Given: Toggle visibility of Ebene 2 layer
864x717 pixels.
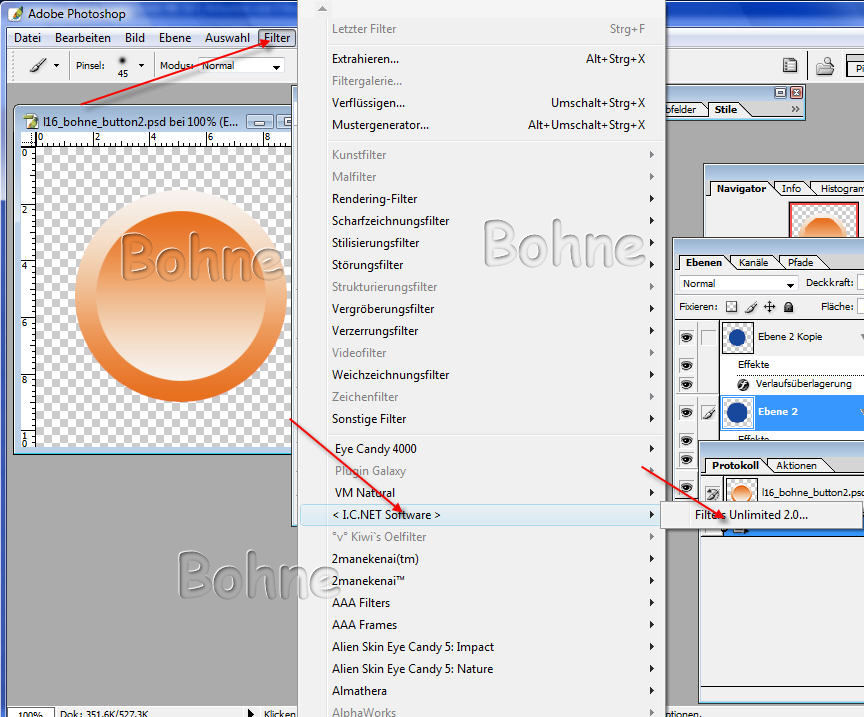Looking at the screenshot, I should [686, 412].
